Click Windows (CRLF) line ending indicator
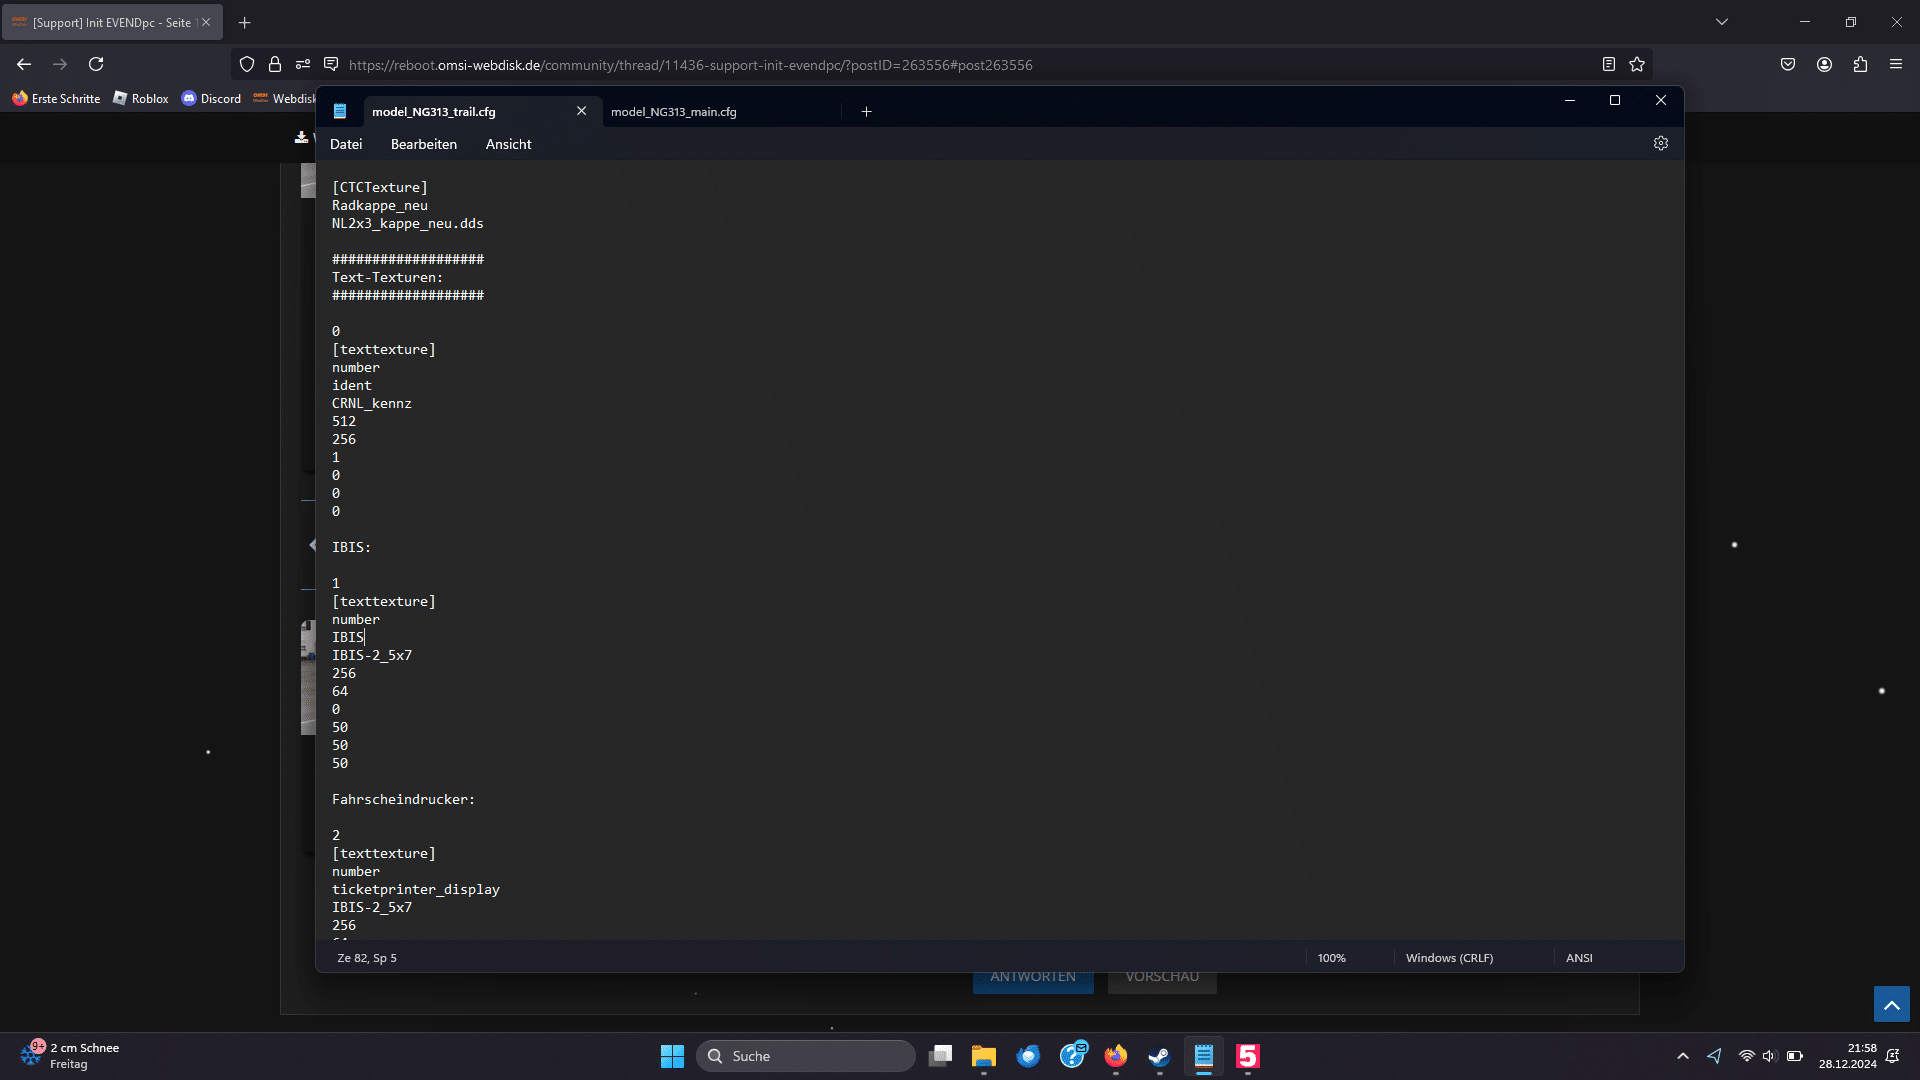Viewport: 1920px width, 1080px height. click(x=1449, y=958)
